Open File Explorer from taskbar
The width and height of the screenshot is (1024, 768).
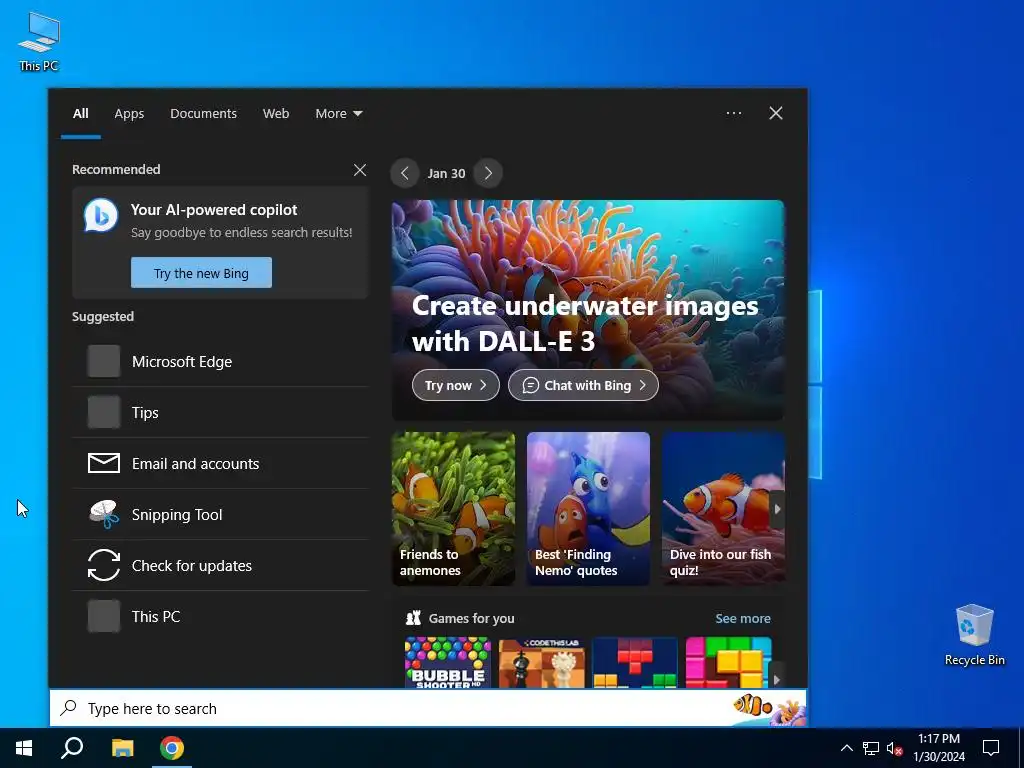[122, 748]
